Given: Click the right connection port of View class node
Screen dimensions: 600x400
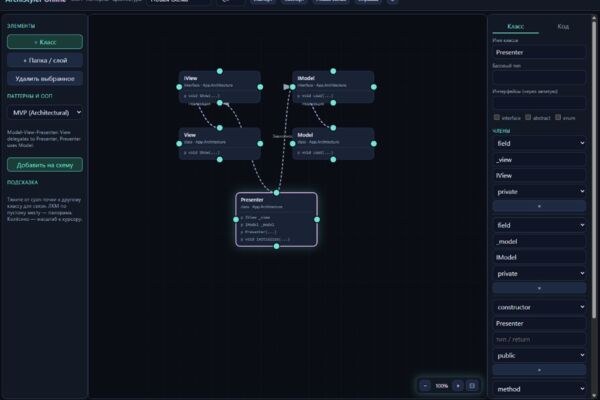Looking at the screenshot, I should tap(260, 144).
